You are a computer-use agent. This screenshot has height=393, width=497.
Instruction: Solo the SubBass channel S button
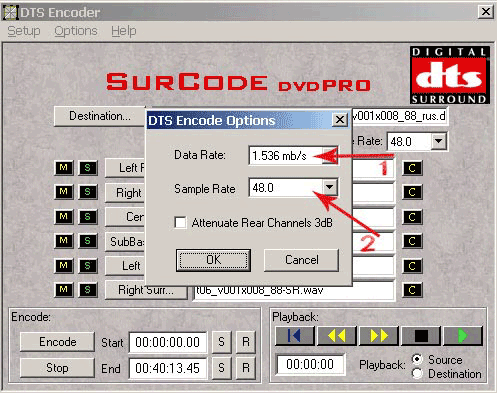pos(88,241)
